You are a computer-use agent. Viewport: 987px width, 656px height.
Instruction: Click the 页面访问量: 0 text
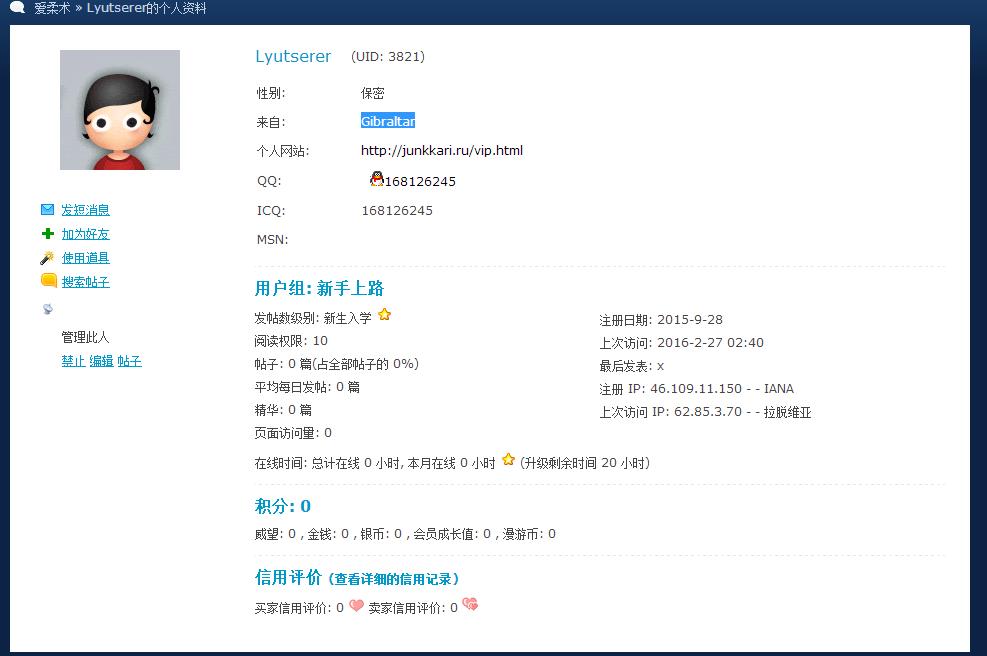(x=293, y=433)
